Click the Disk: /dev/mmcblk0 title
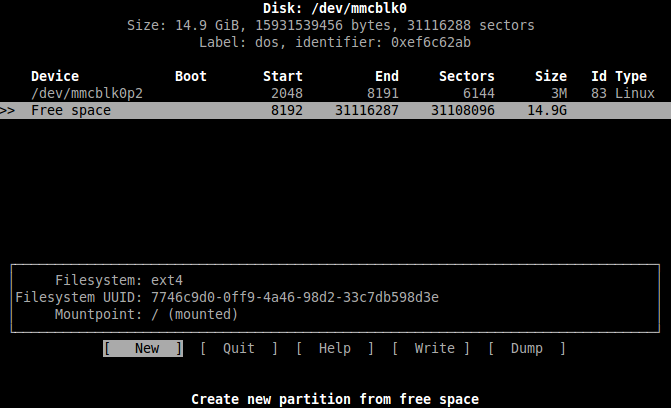 point(335,8)
